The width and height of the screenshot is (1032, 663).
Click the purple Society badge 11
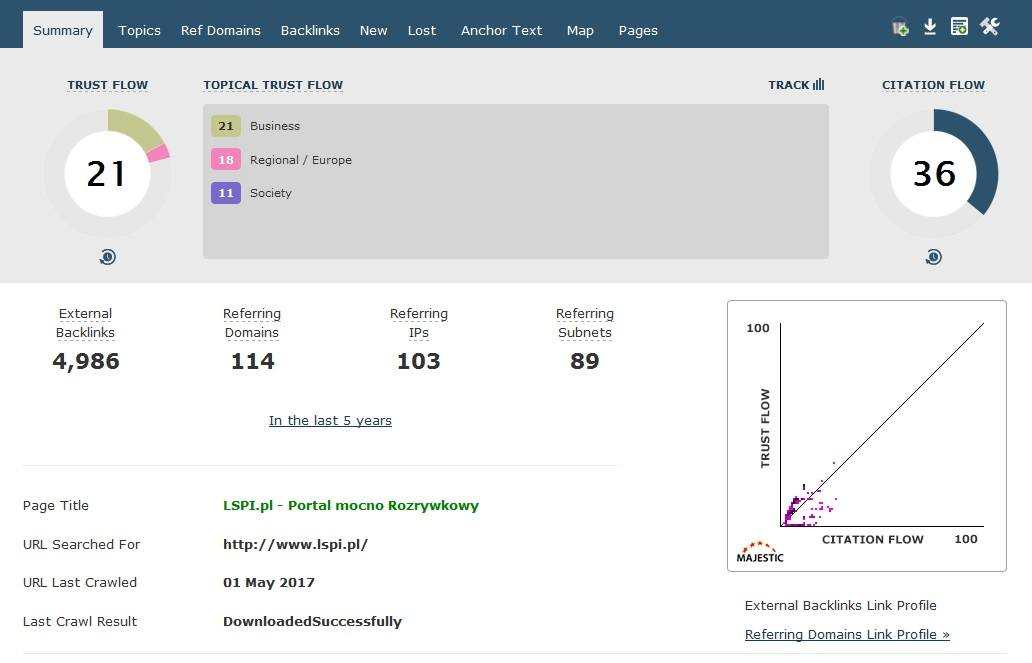click(x=226, y=193)
